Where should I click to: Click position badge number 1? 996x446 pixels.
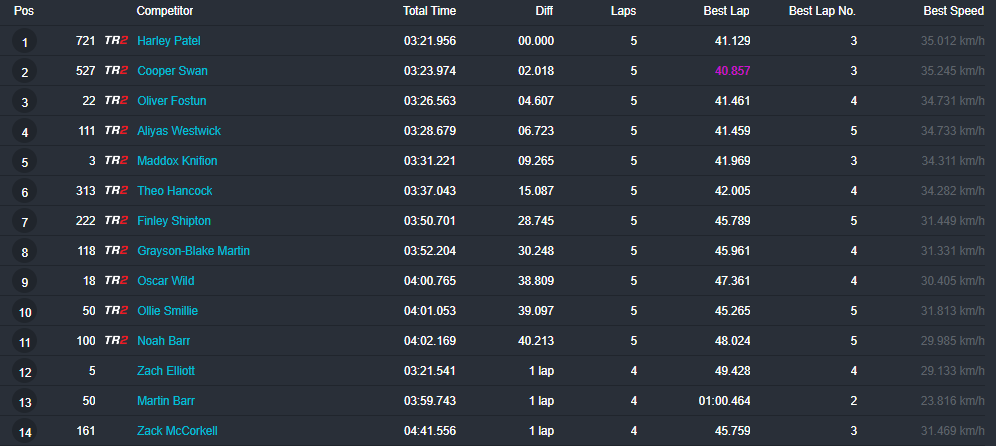point(24,42)
